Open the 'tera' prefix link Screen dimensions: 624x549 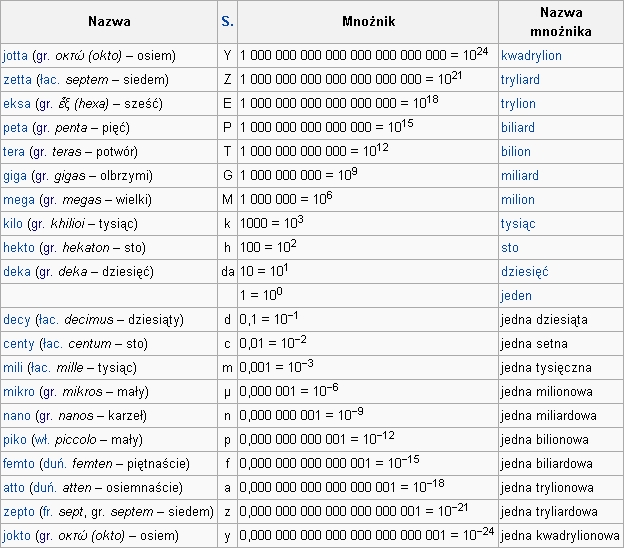(14, 152)
